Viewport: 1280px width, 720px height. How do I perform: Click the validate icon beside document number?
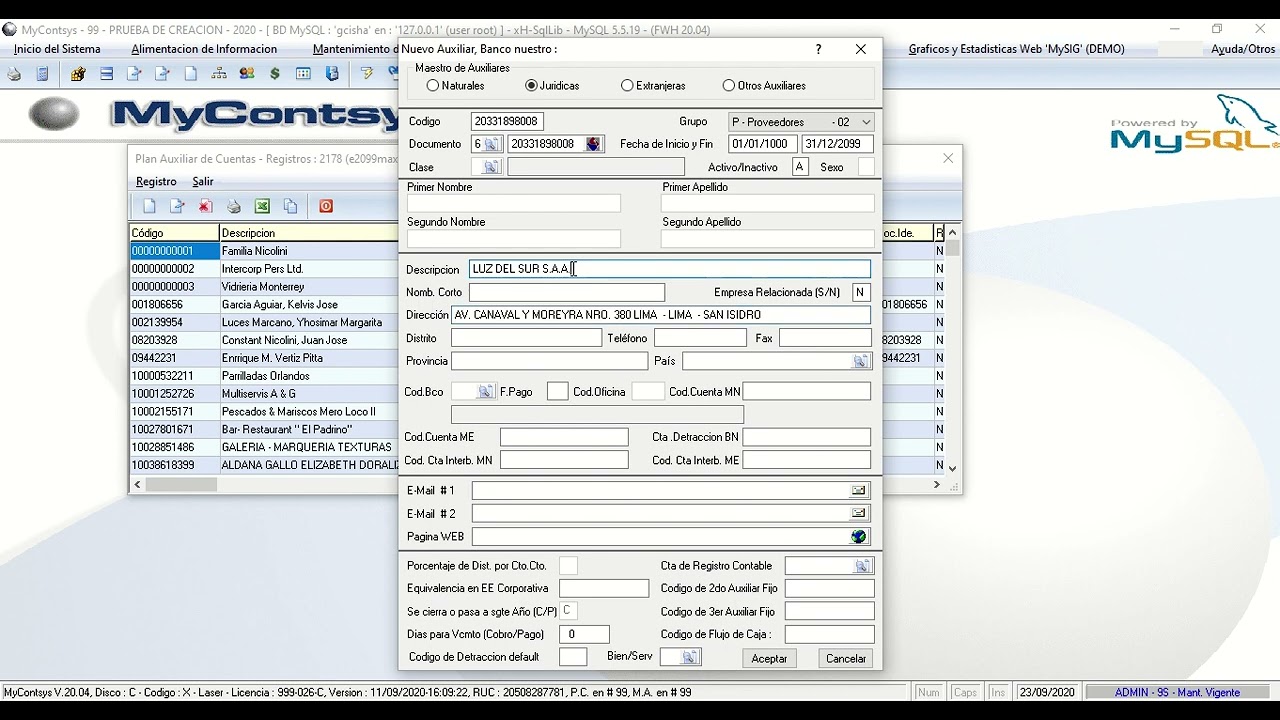tap(594, 144)
